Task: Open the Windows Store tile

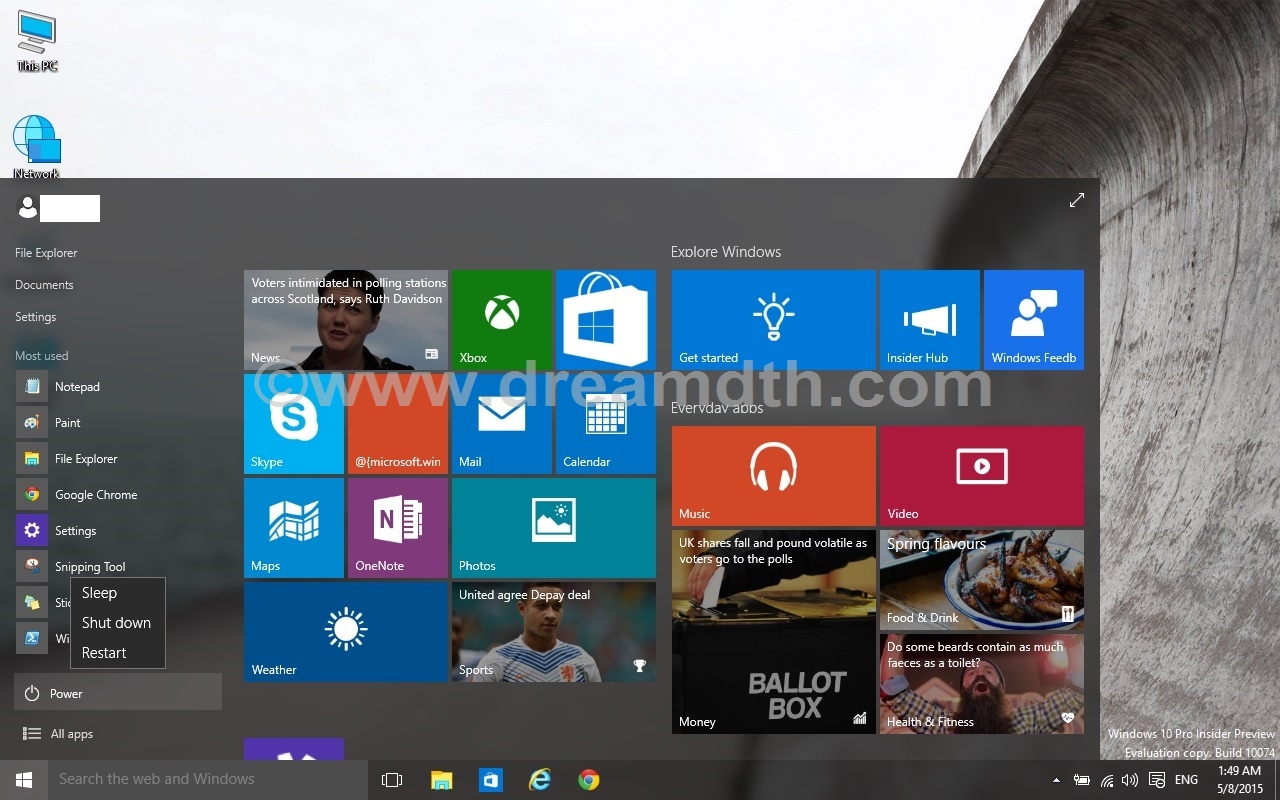Action: [605, 320]
